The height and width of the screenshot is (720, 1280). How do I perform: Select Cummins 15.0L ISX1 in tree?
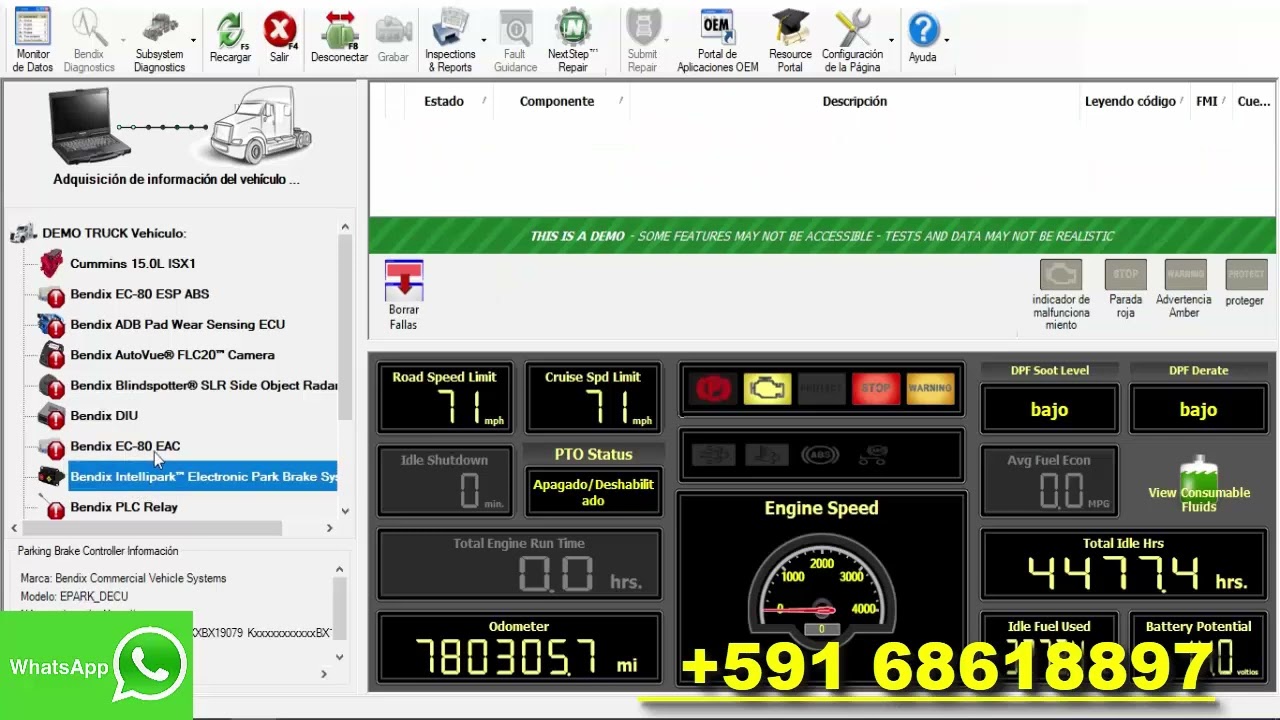[x=132, y=264]
